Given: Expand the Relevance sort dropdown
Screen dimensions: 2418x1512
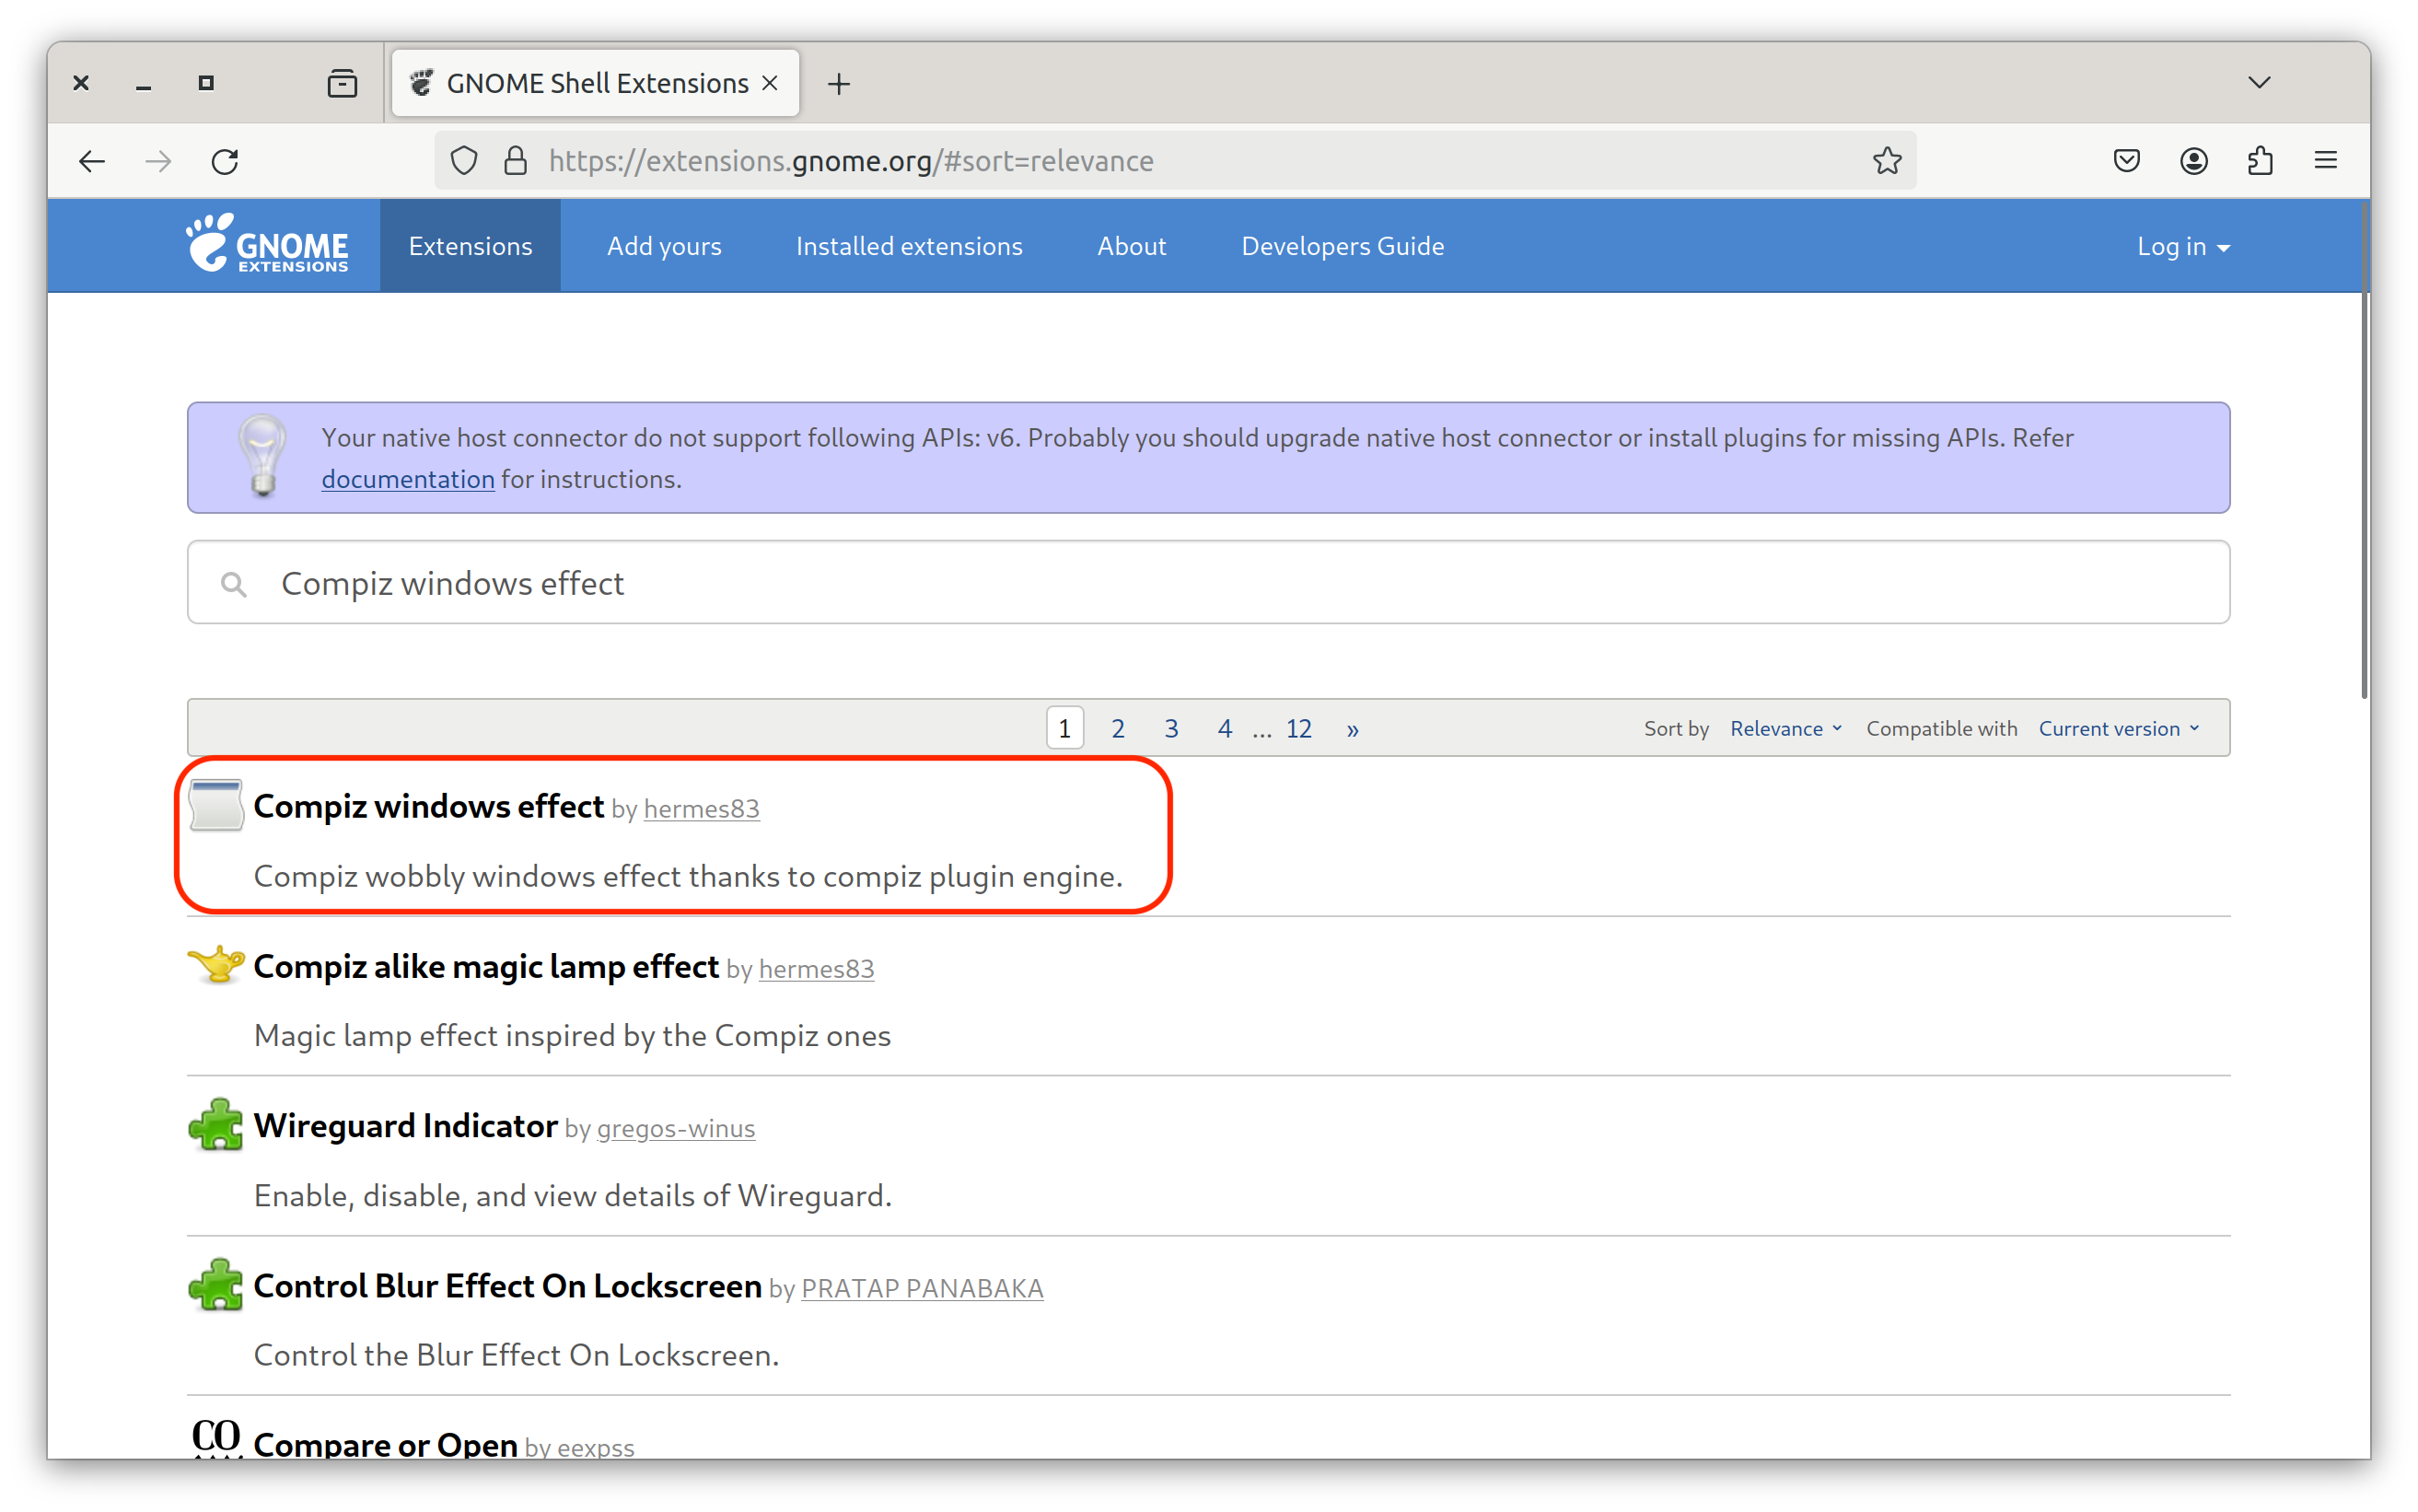Looking at the screenshot, I should tap(1785, 728).
